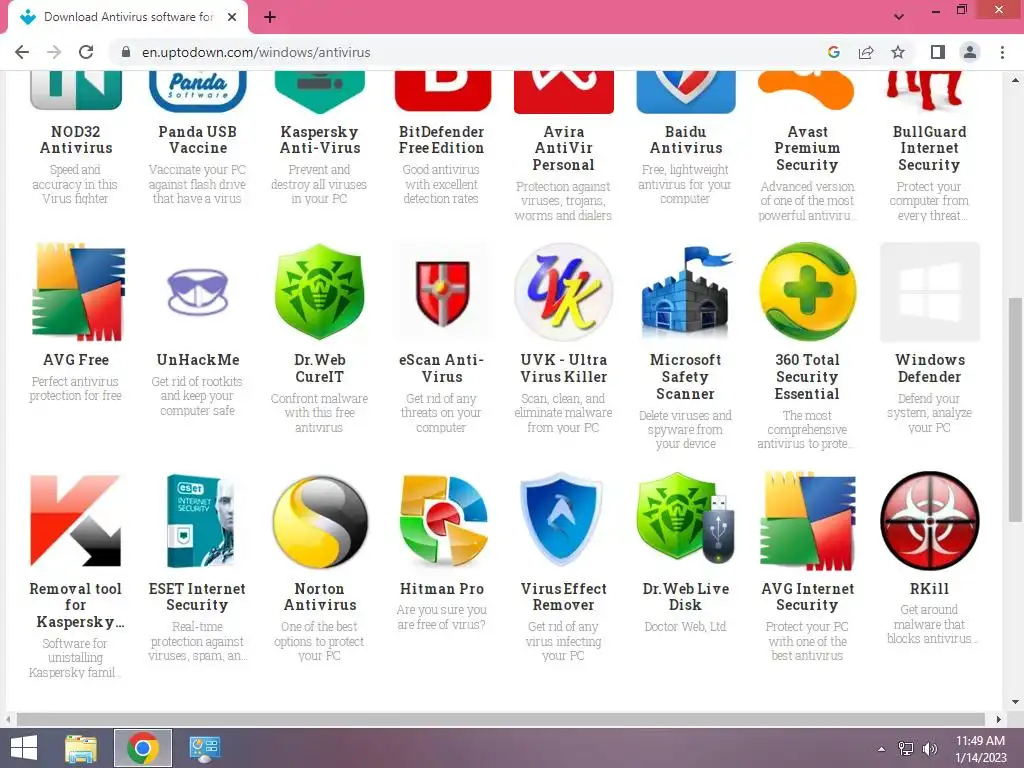Open the Control Panel taskbar icon
1024x768 pixels.
click(204, 748)
